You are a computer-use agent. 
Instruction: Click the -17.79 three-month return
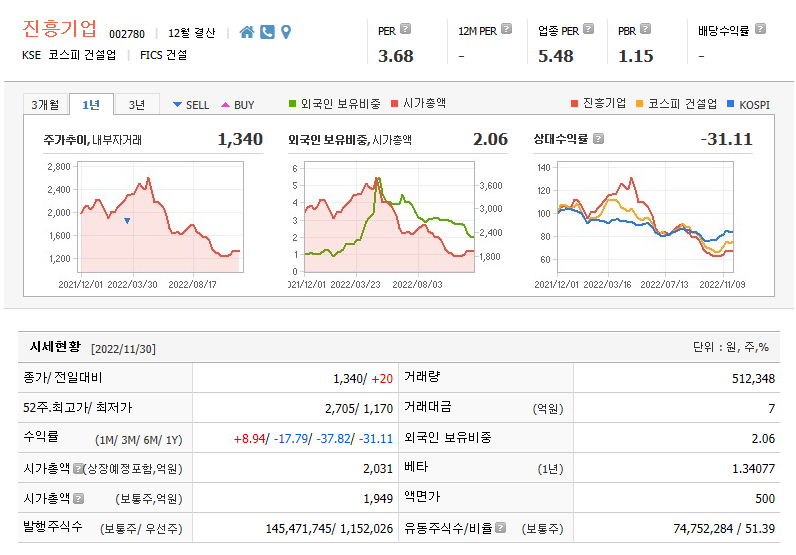(x=290, y=439)
